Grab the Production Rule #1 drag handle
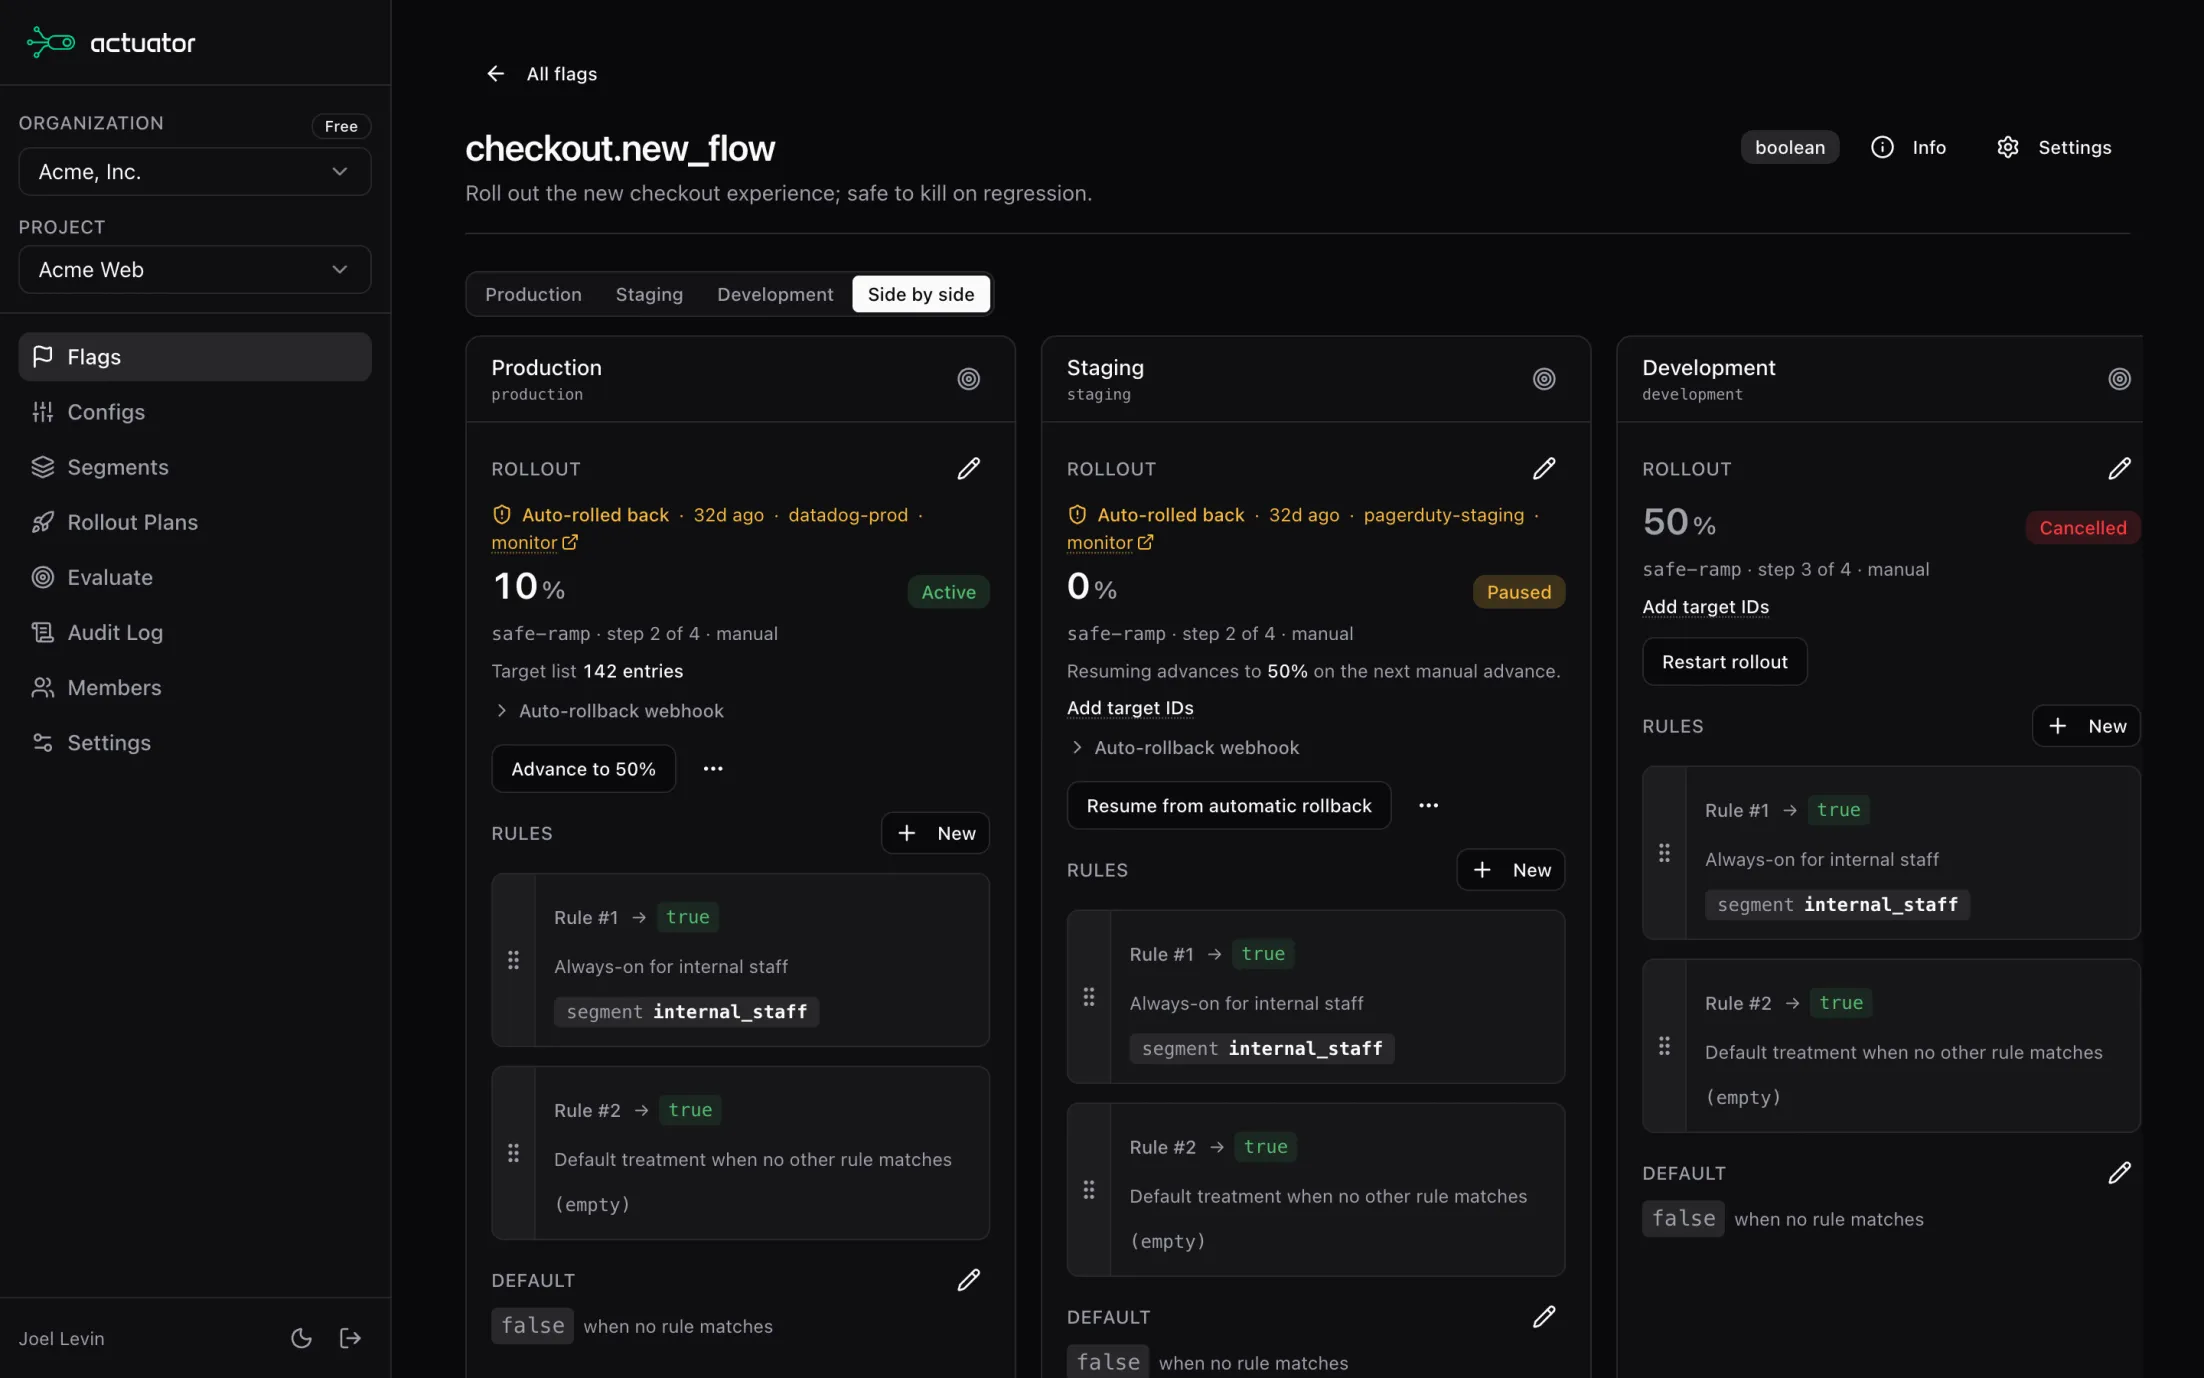The image size is (2204, 1378). point(513,960)
